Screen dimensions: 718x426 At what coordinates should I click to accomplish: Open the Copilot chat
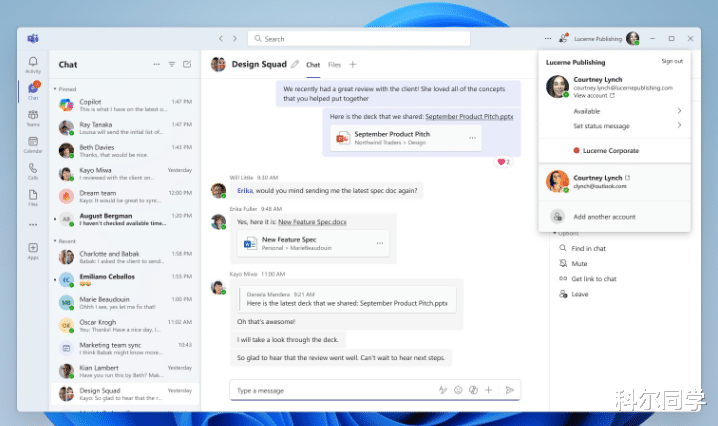tap(125, 105)
